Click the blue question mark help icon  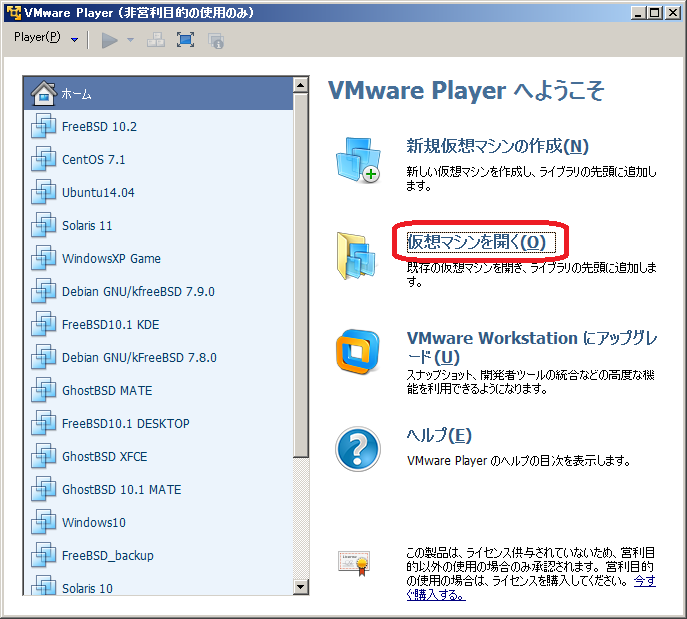point(358,449)
